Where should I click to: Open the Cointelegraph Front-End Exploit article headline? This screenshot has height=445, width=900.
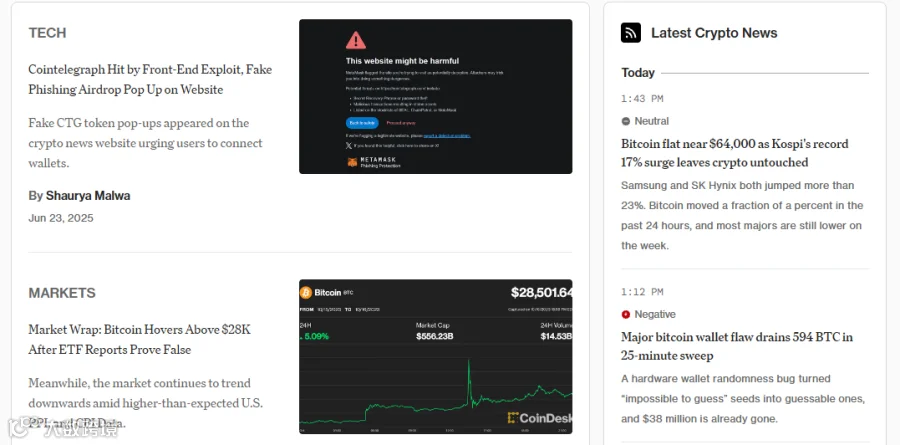pos(150,79)
